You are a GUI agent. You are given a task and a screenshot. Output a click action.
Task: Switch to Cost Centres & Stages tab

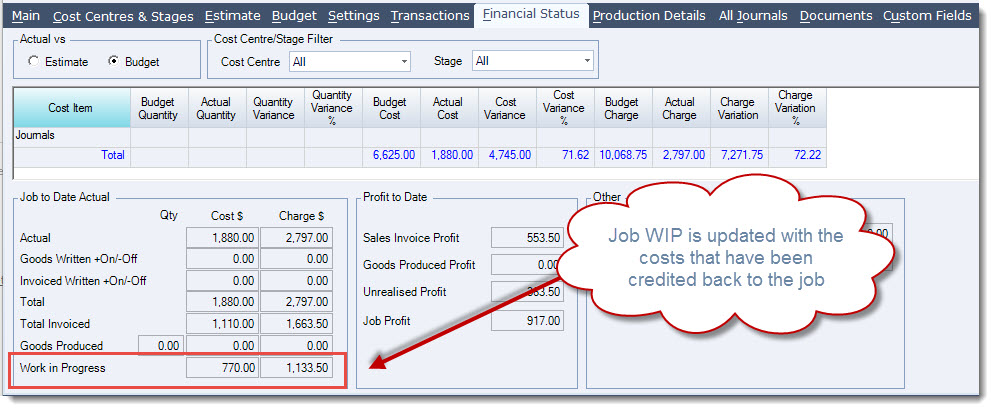click(123, 15)
